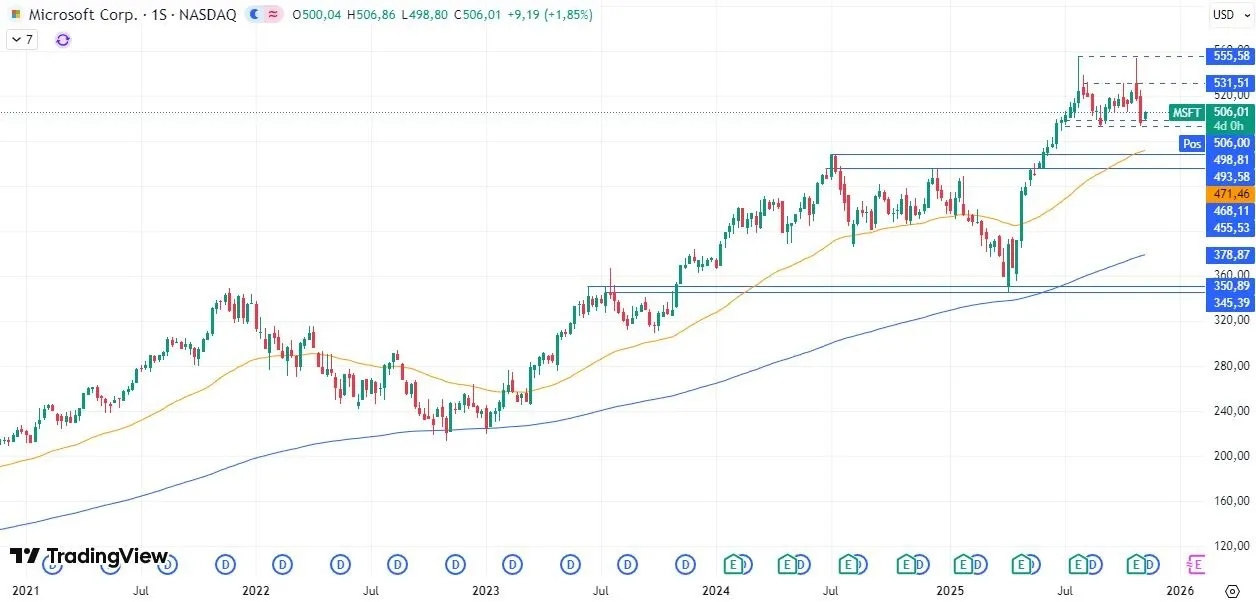Toggle the countdown label showing 4d 0h
Viewport: 1256px width, 602px height.
1228,127
